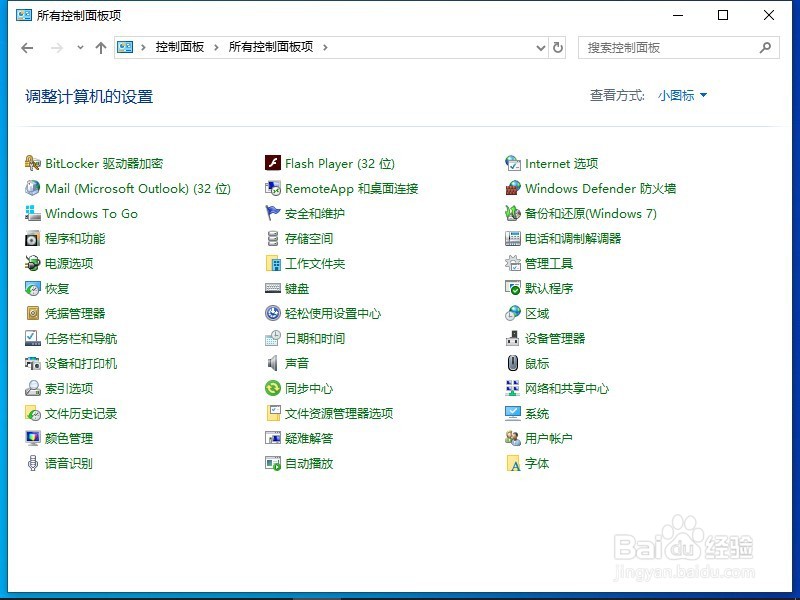This screenshot has height=600, width=800.
Task: Open the Windows To Go icon
Action: (x=33, y=213)
